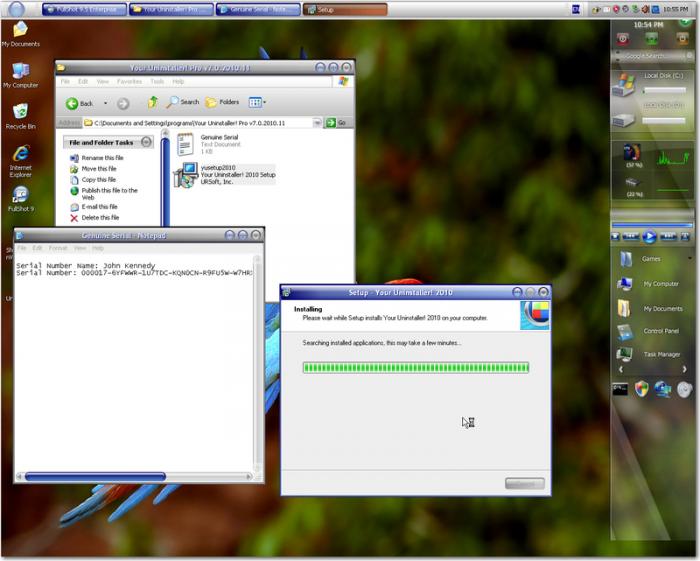Click the sidebar media player play button
Screen dimensions: 700x561
click(x=649, y=237)
